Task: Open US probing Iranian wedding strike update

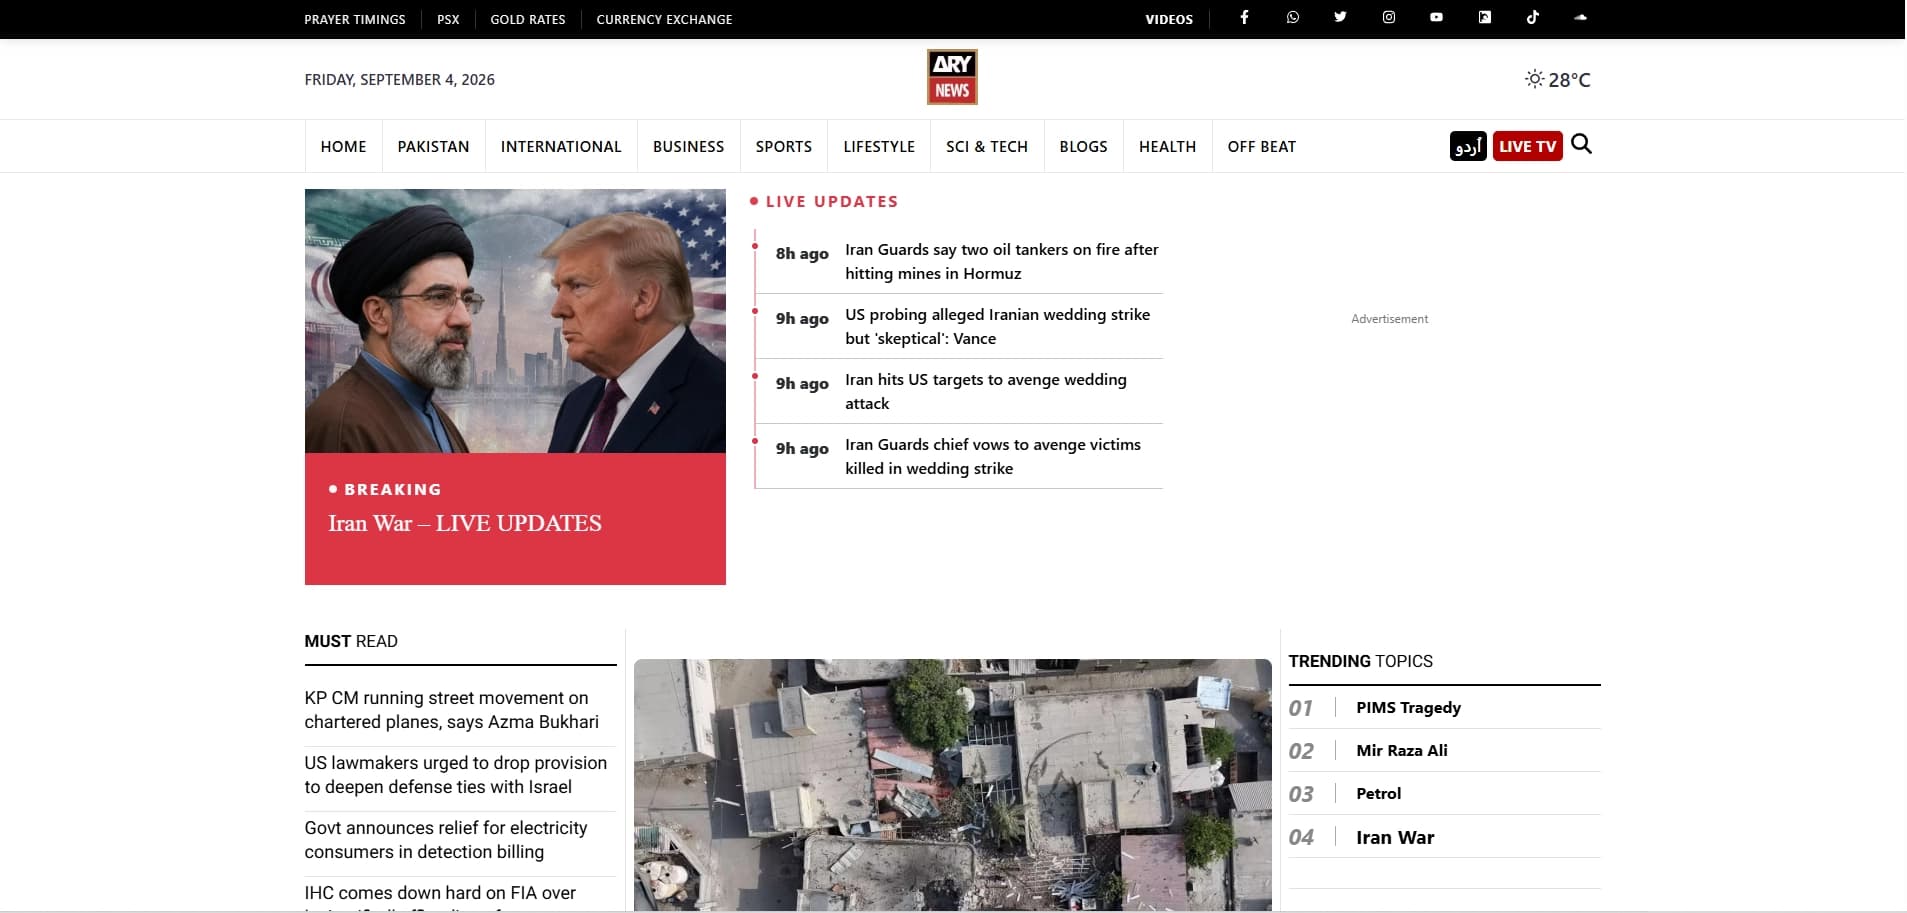Action: [x=997, y=326]
